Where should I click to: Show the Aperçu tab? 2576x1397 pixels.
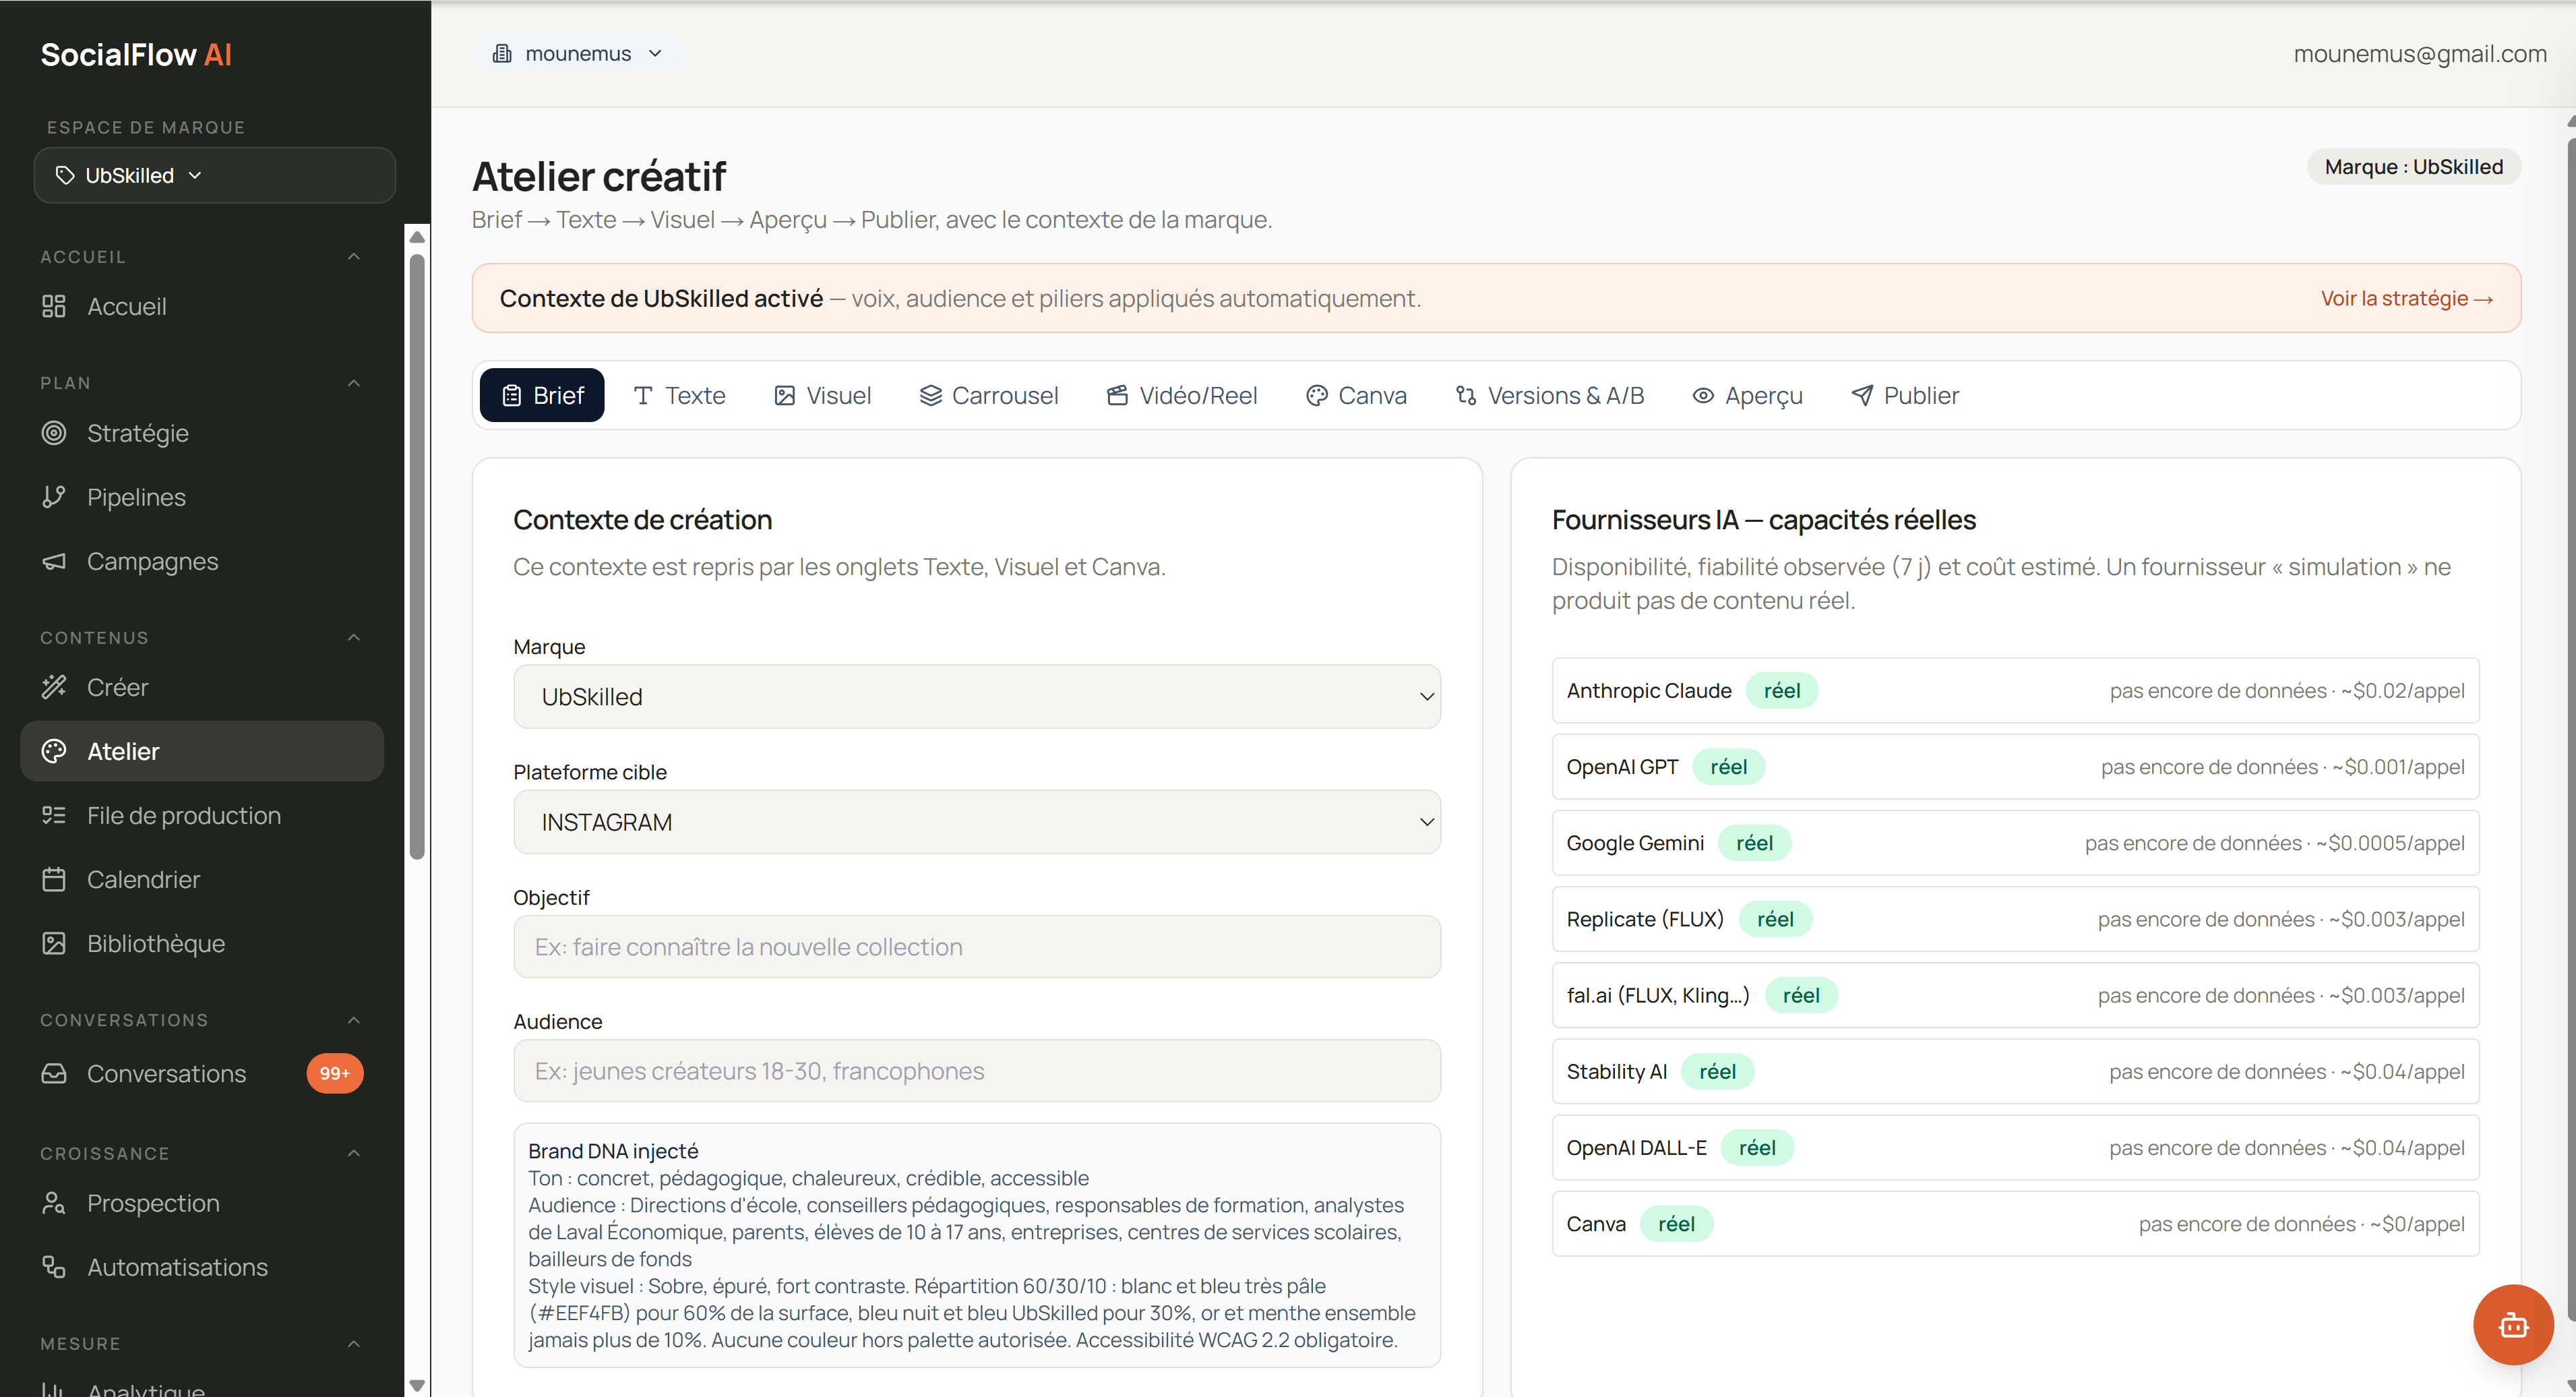1747,395
